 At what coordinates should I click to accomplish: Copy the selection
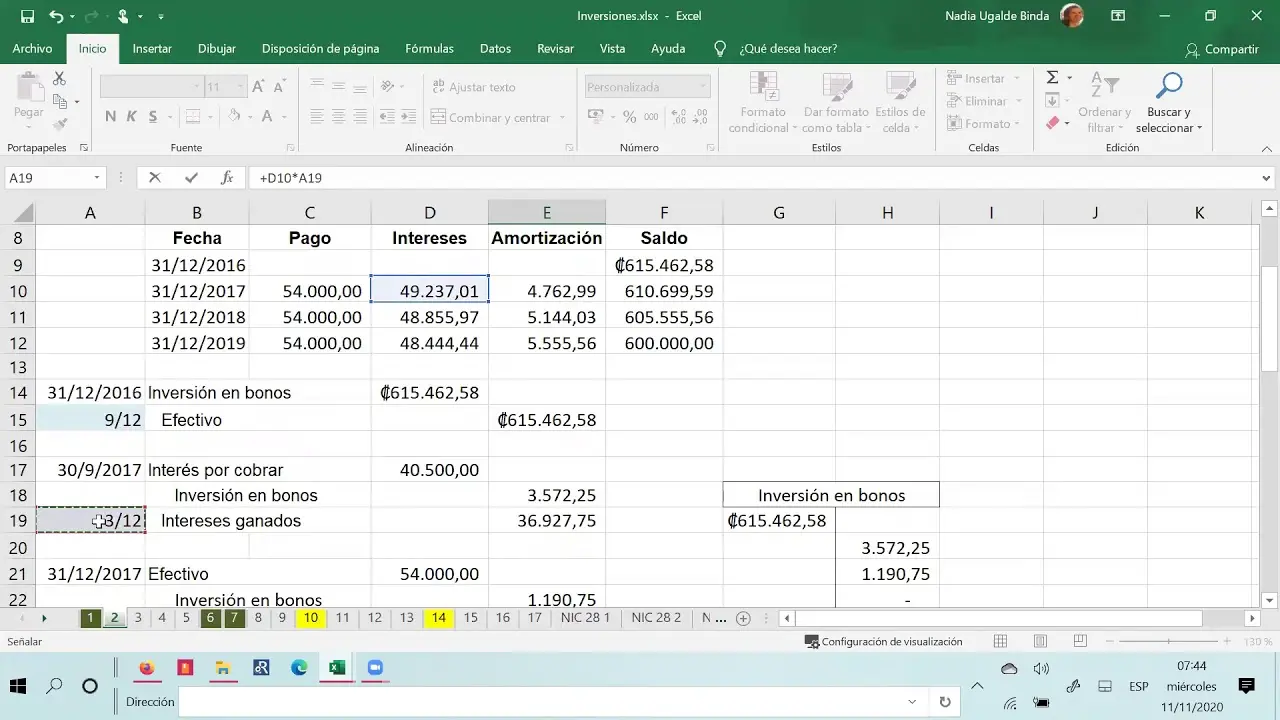pyautogui.click(x=59, y=101)
